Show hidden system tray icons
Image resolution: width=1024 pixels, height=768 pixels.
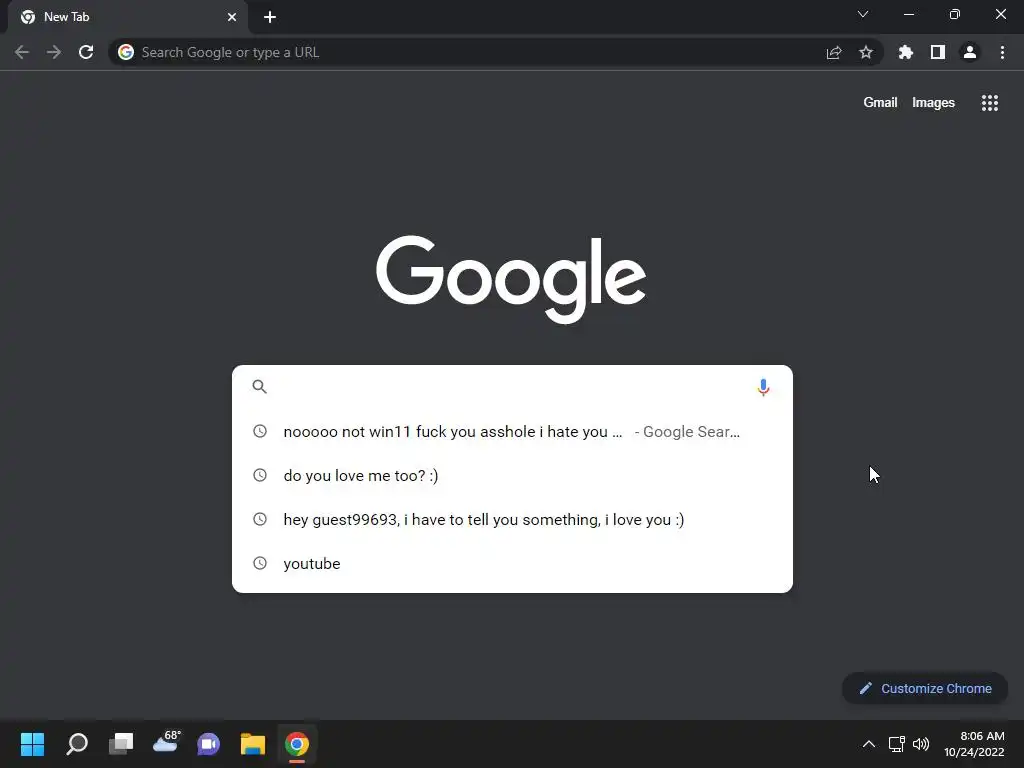pos(869,744)
